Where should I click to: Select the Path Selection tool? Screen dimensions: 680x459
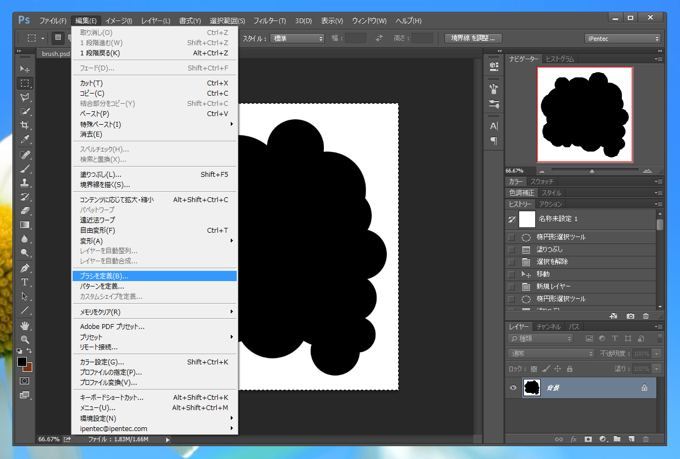click(x=25, y=296)
